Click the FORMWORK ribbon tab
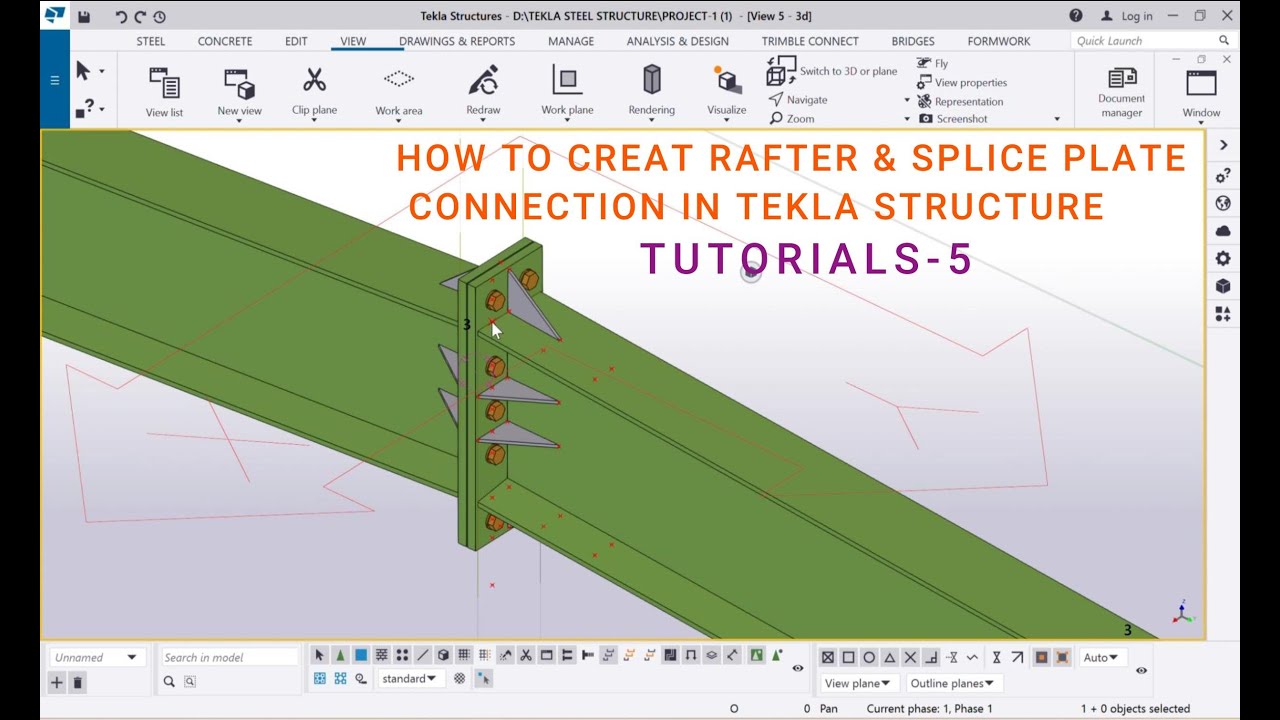The width and height of the screenshot is (1280, 720). 999,41
